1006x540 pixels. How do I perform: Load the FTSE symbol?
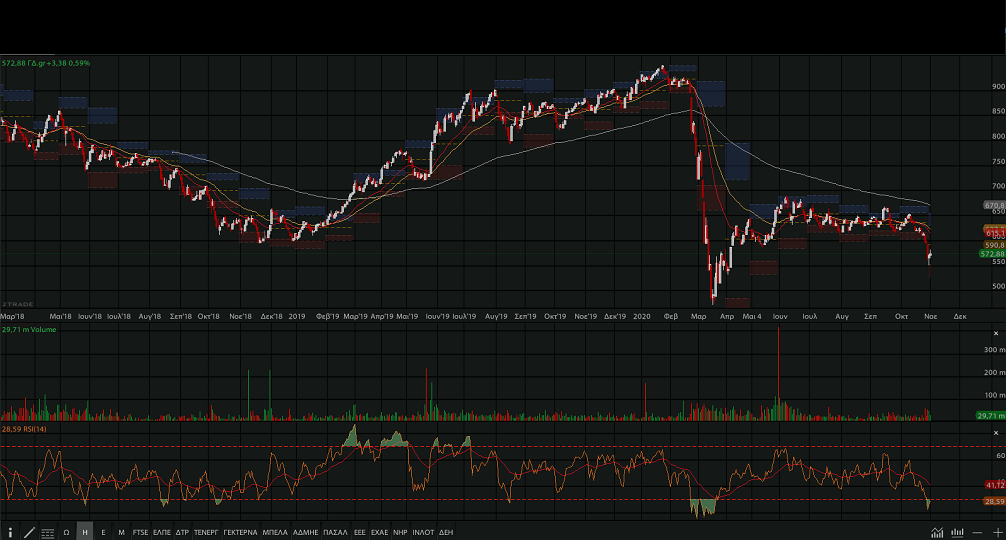coord(140,532)
